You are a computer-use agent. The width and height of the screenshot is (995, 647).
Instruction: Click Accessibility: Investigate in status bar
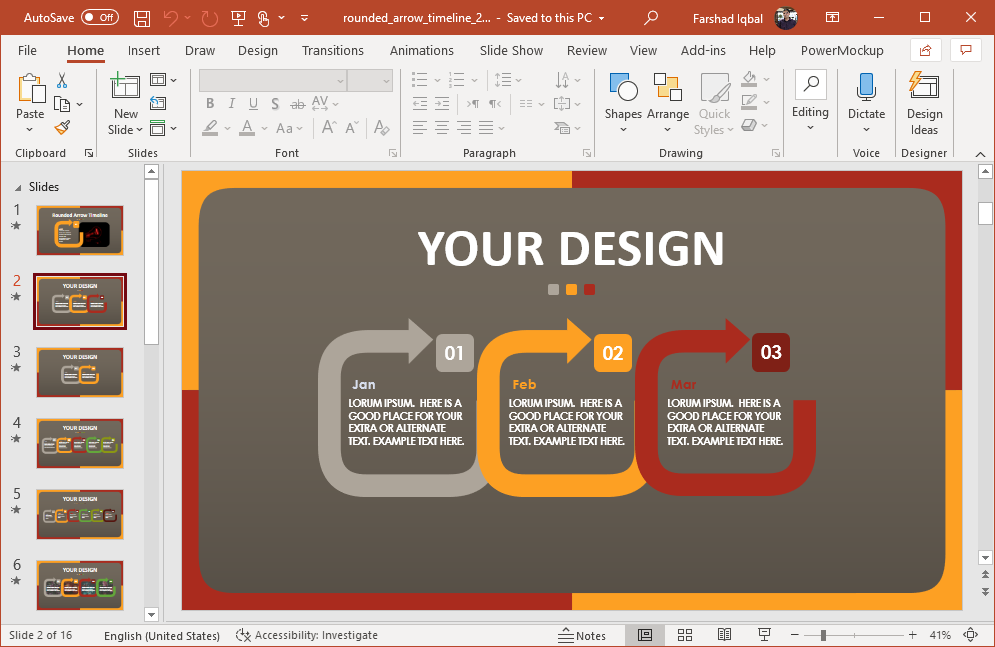(x=307, y=635)
